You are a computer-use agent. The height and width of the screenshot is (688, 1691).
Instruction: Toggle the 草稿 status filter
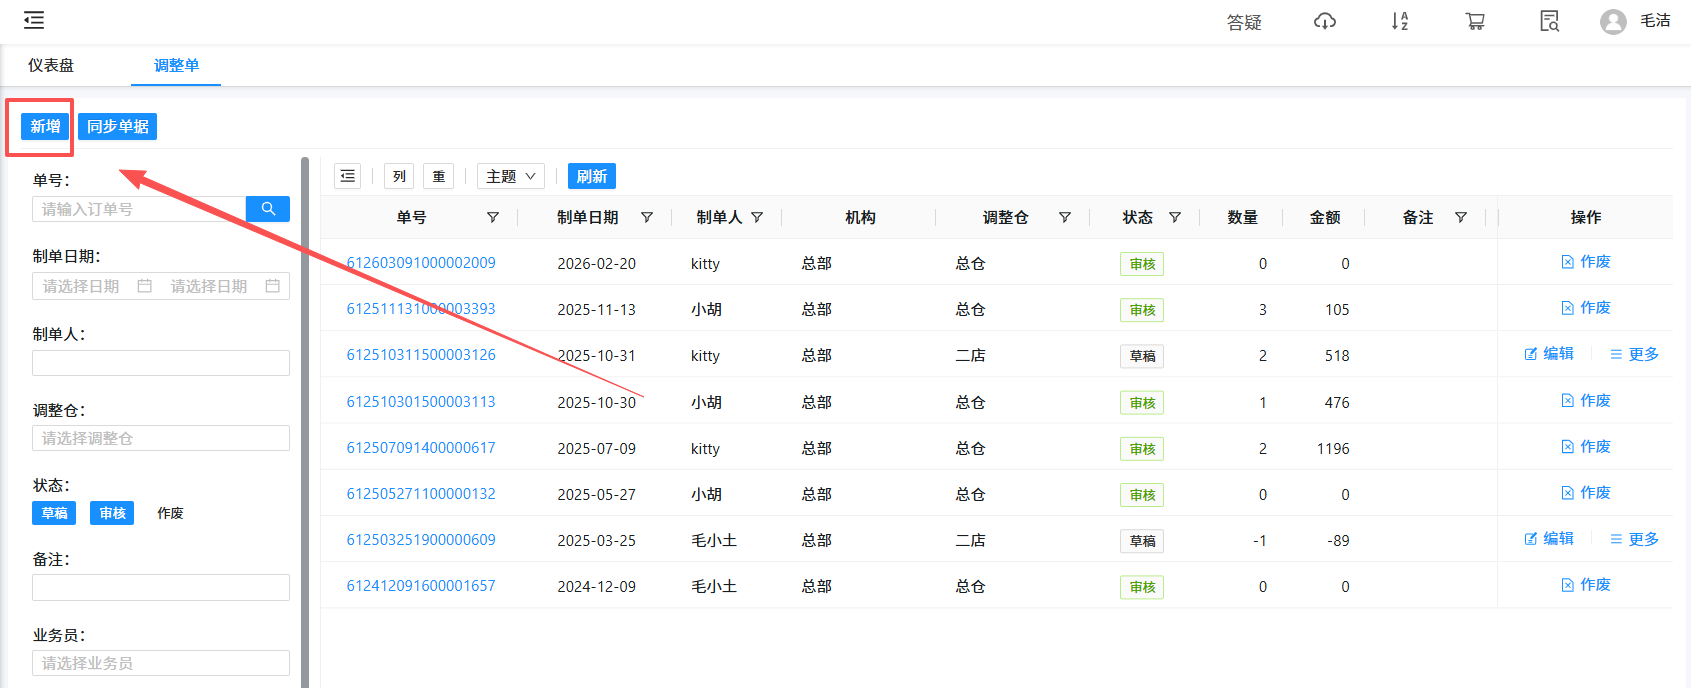click(x=55, y=513)
